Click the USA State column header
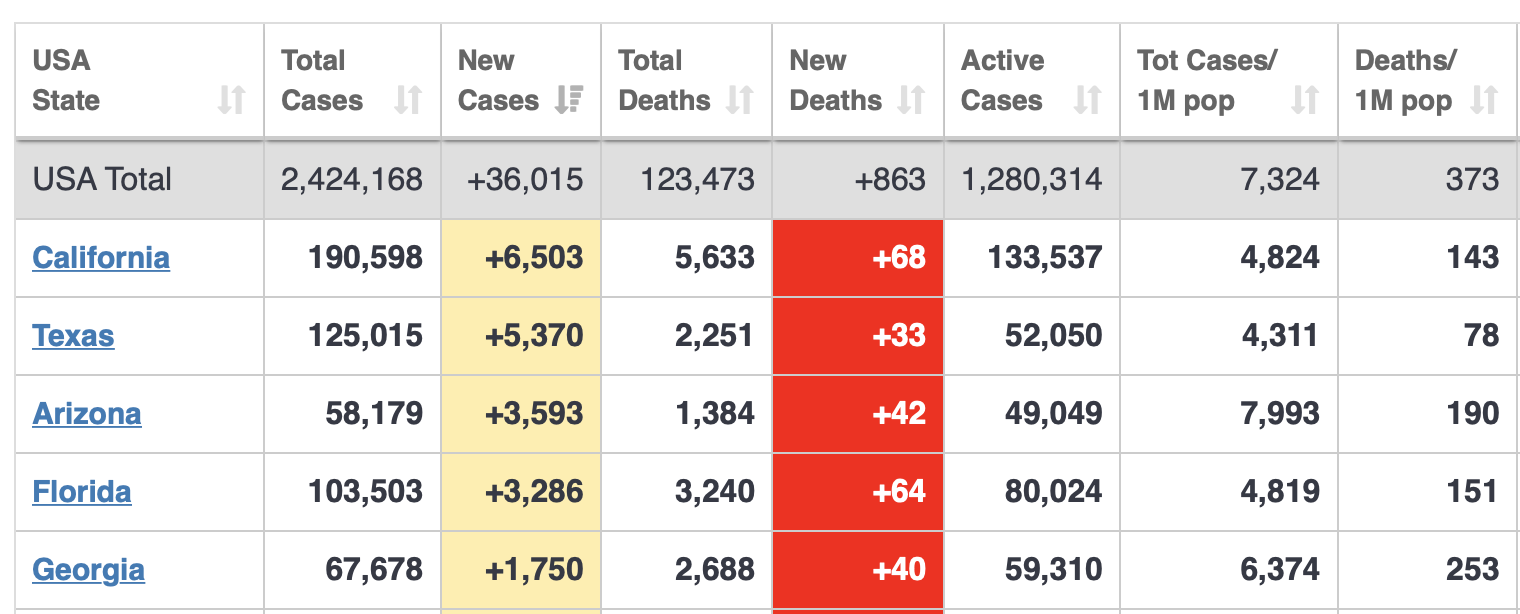 point(139,81)
